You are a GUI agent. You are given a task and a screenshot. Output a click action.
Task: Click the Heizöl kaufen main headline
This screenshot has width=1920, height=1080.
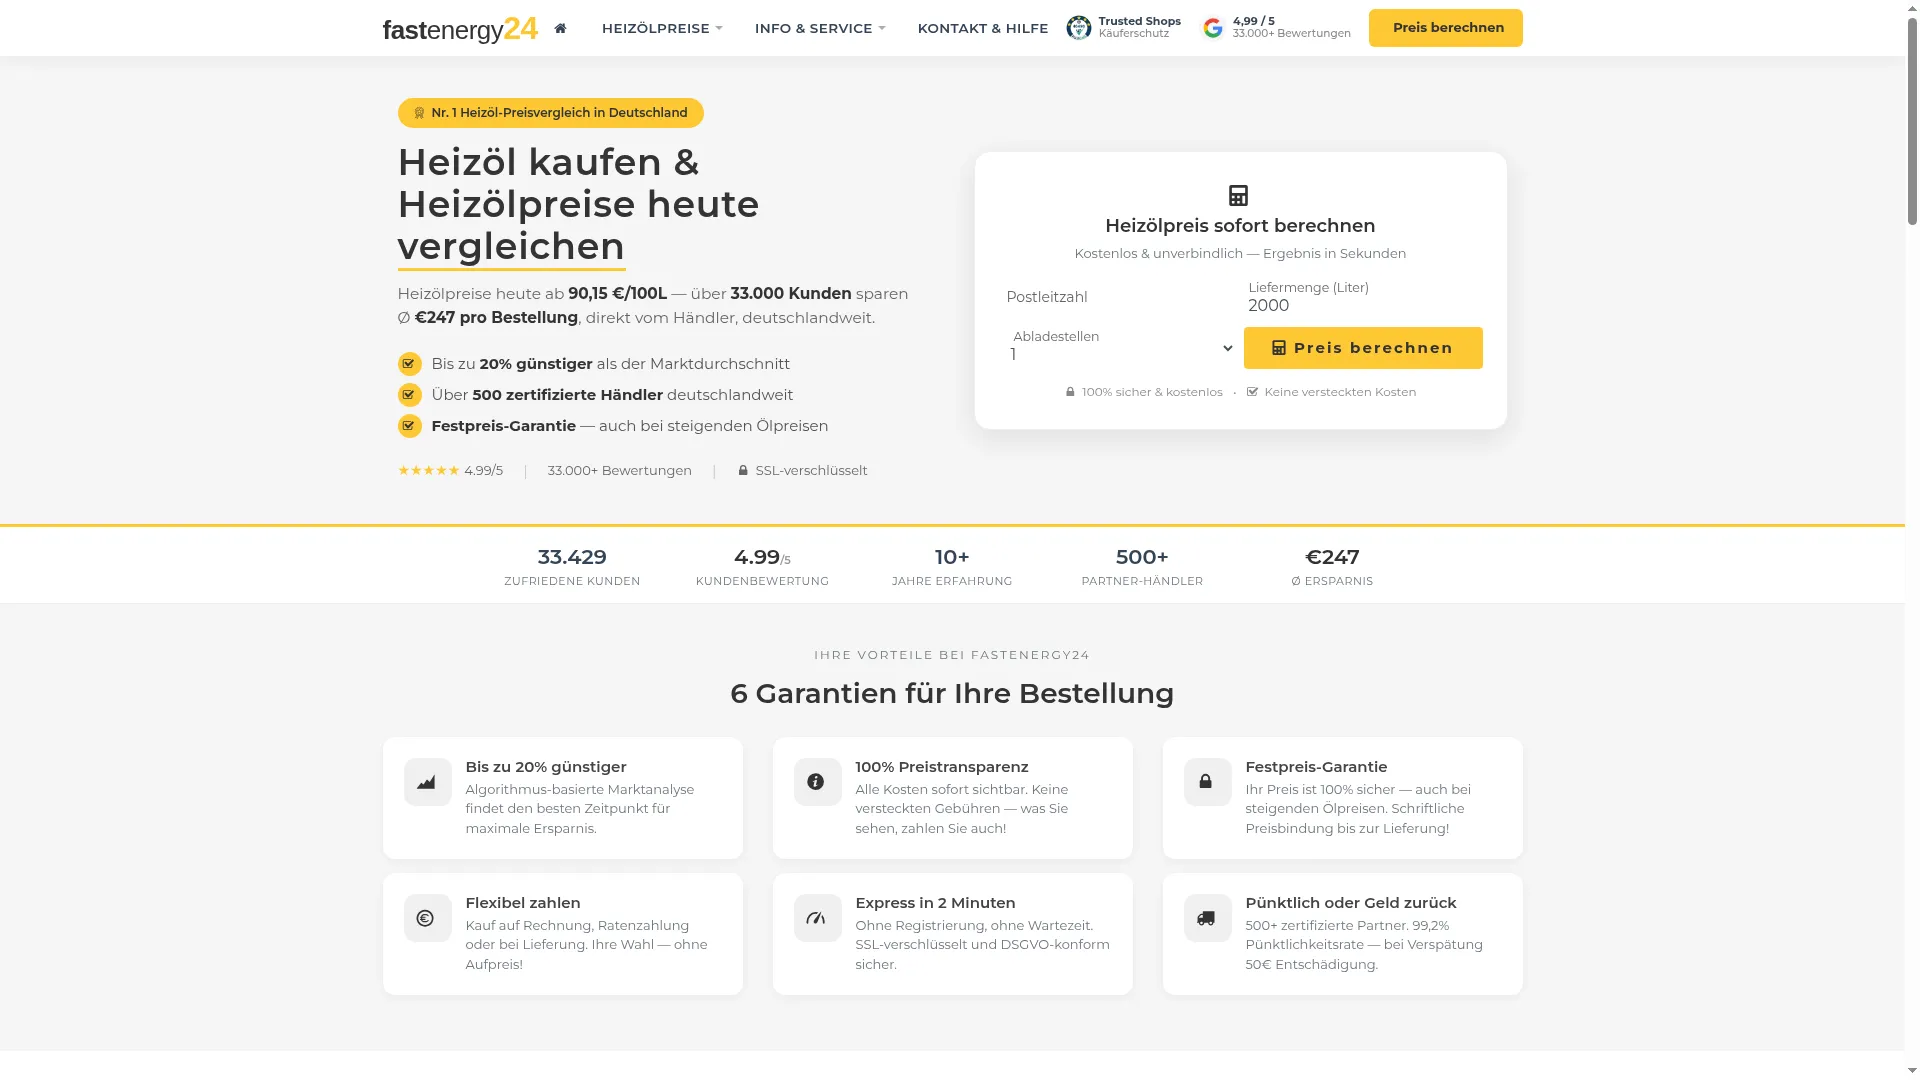point(578,204)
